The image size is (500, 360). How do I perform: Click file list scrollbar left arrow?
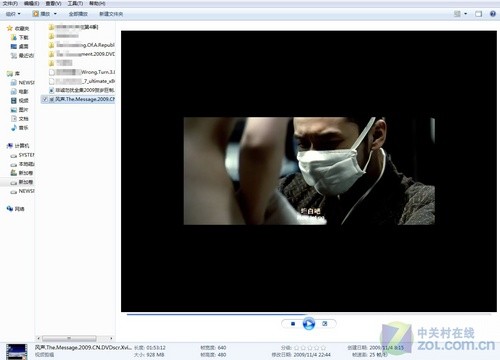[38, 338]
